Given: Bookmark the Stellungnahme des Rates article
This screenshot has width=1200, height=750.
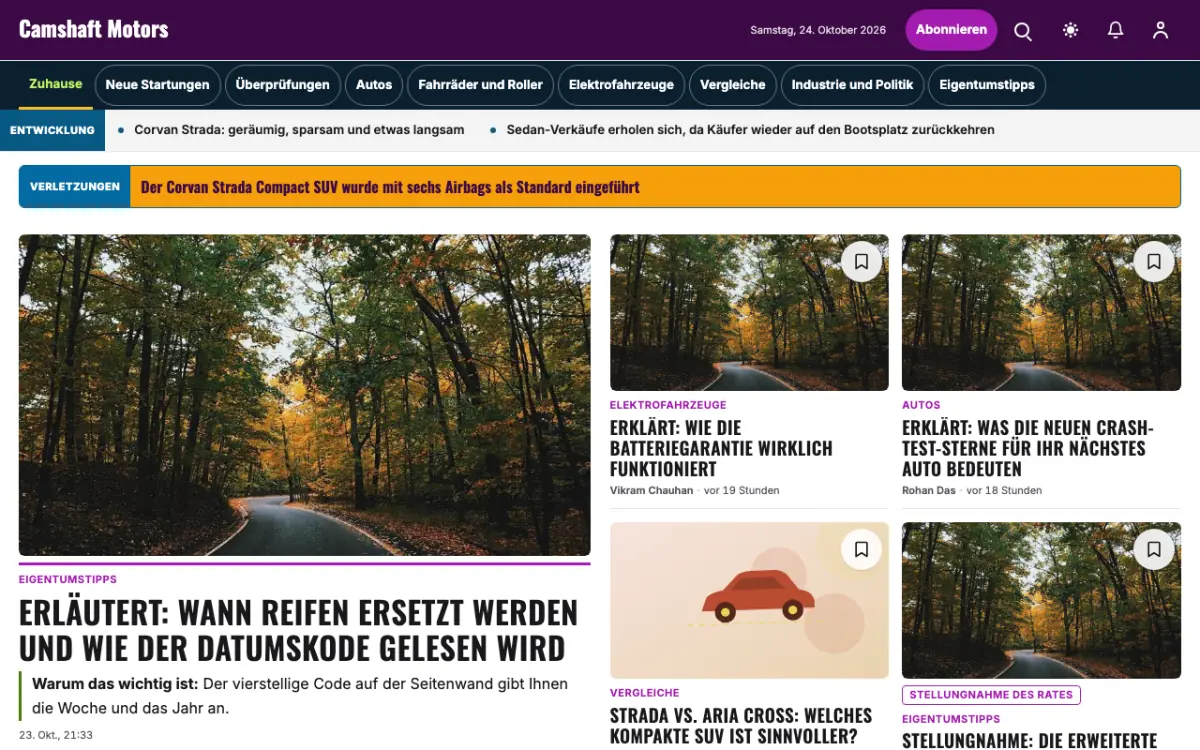Looking at the screenshot, I should (1153, 549).
